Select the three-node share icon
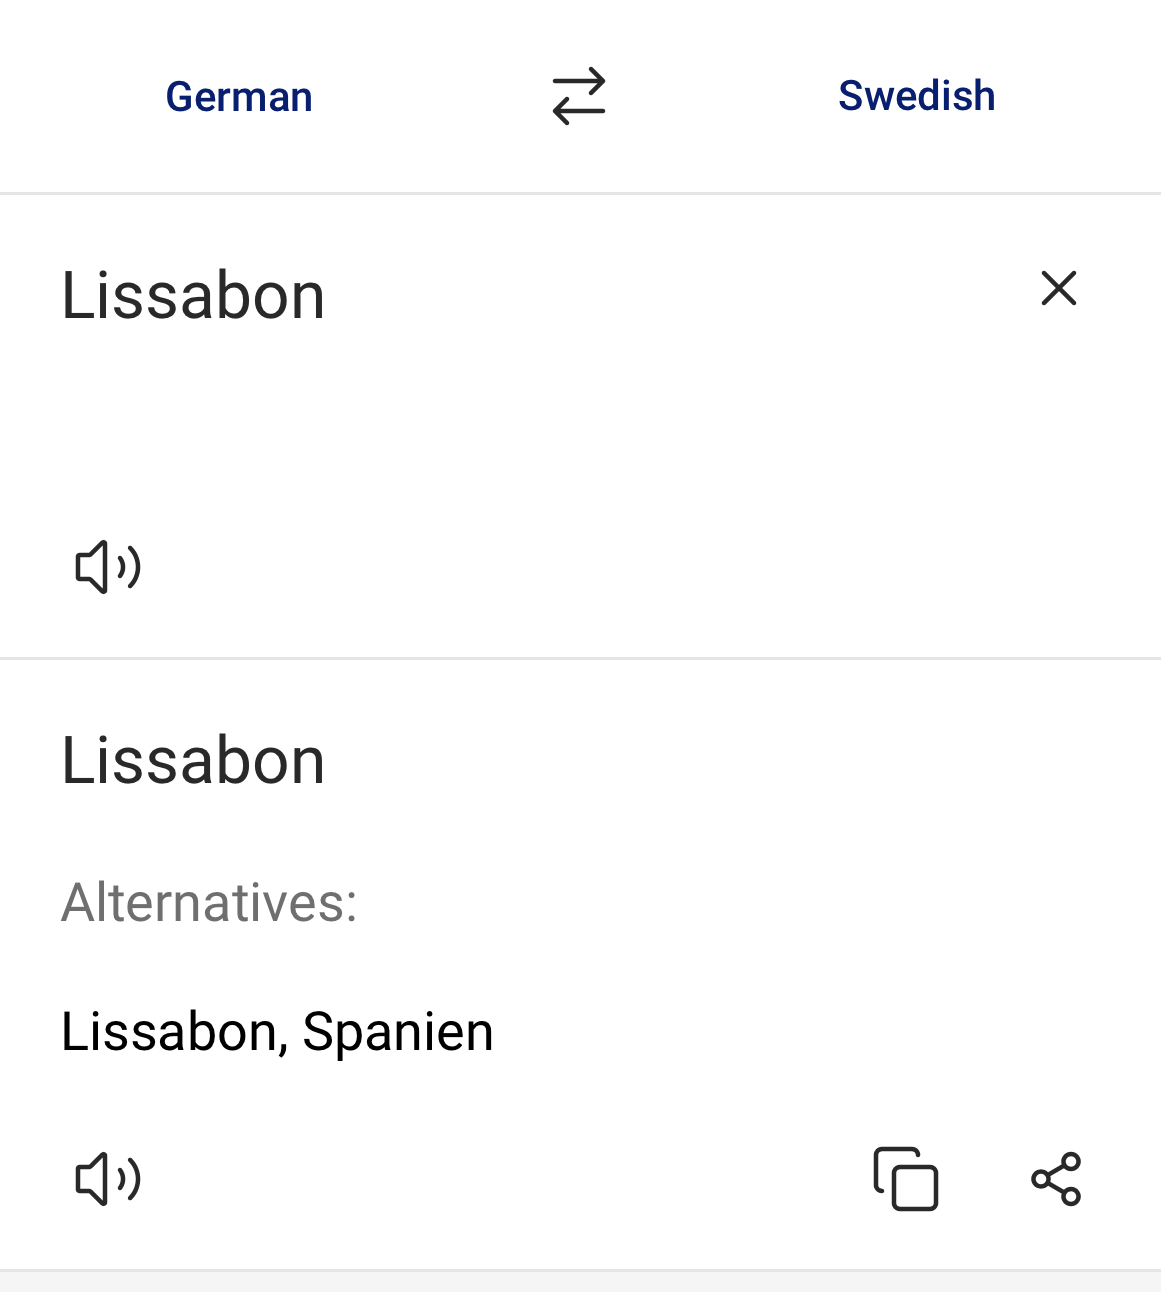1161x1292 pixels. pos(1056,1179)
